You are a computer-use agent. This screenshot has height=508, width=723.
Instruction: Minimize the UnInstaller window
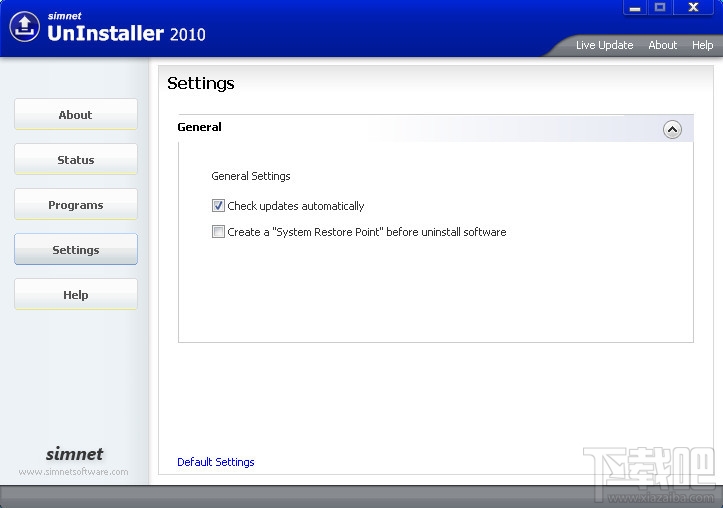click(x=635, y=7)
